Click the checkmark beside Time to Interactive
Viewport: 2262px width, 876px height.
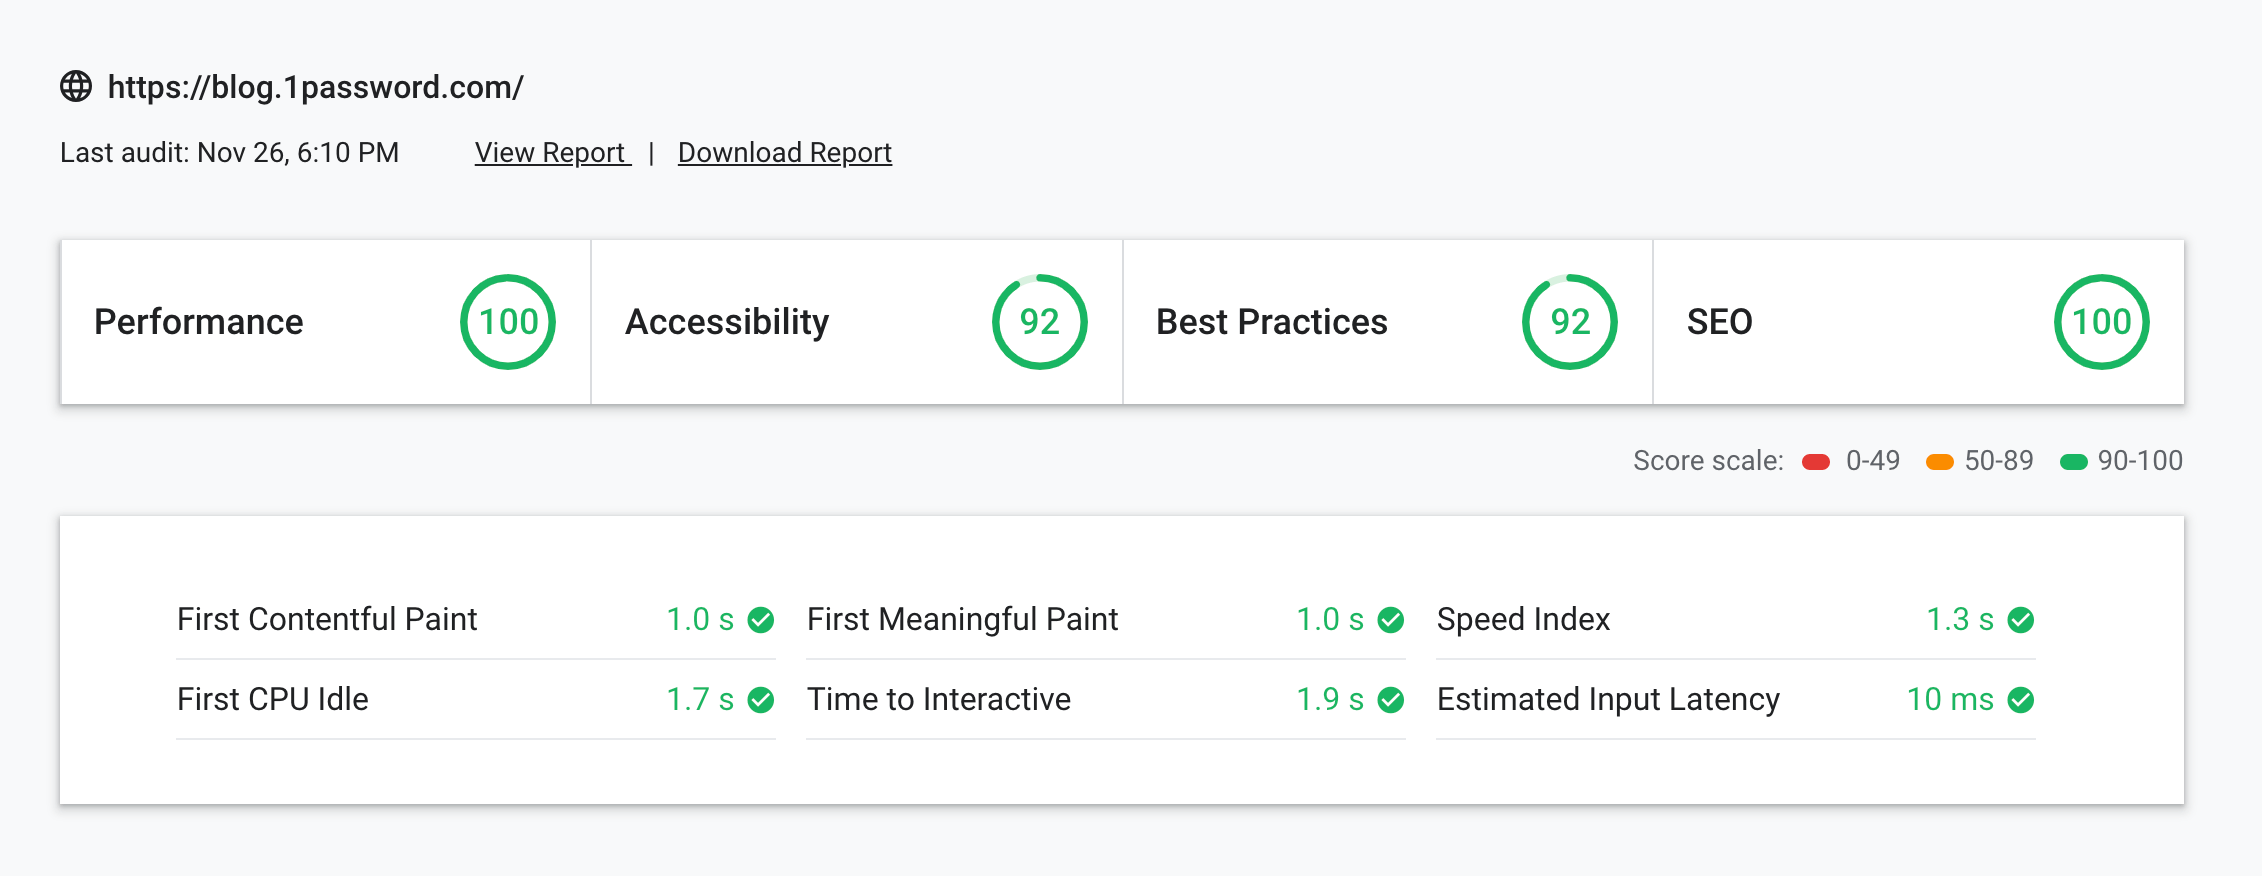pos(1391,700)
